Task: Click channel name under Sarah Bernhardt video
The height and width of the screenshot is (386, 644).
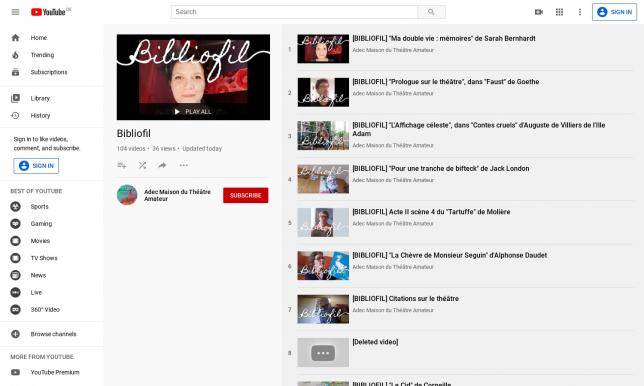Action: click(393, 50)
